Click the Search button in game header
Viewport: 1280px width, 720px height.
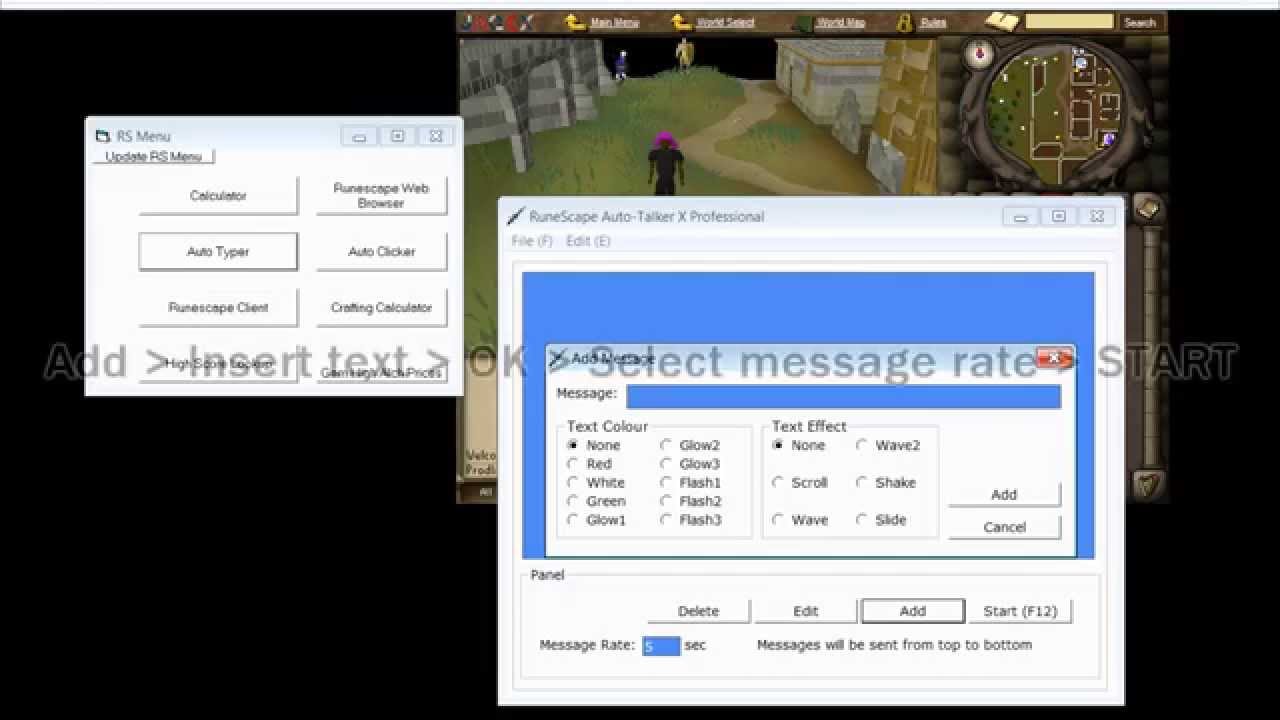(x=1139, y=22)
